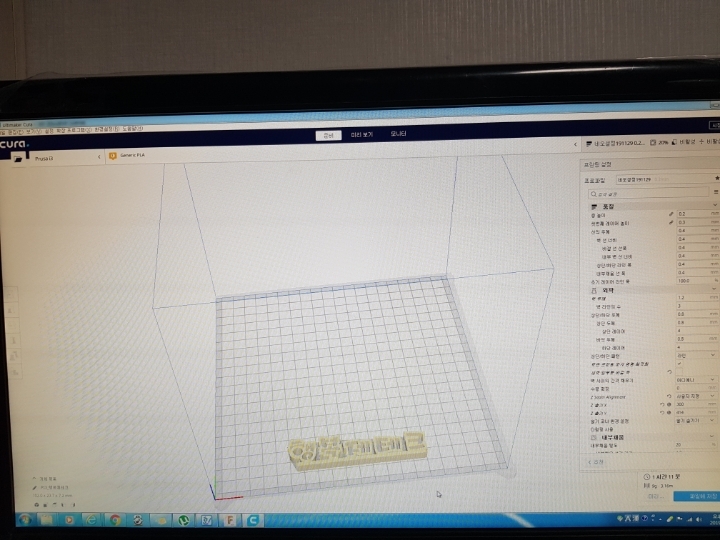Open the 환경설정 (Preferences) menu
The height and width of the screenshot is (540, 720).
coord(107,130)
